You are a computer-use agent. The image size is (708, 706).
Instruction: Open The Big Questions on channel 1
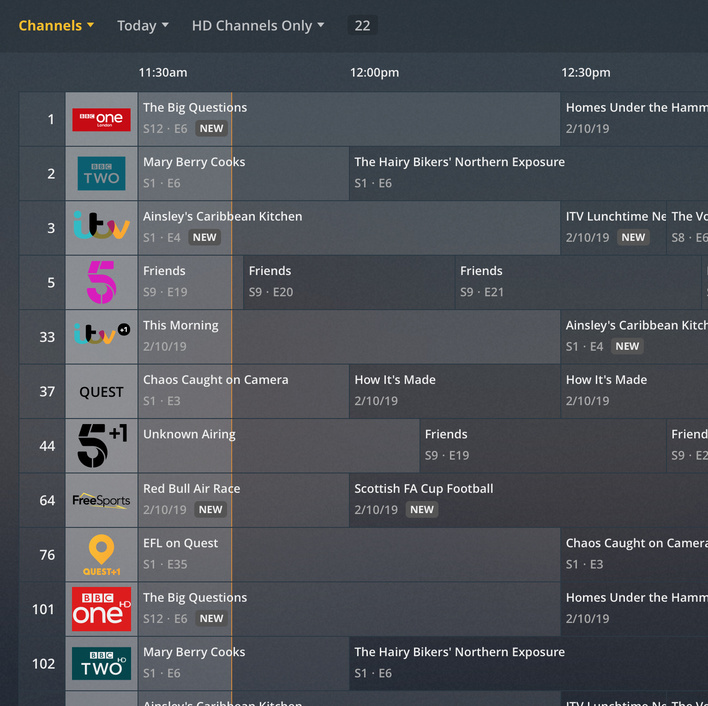(x=349, y=119)
